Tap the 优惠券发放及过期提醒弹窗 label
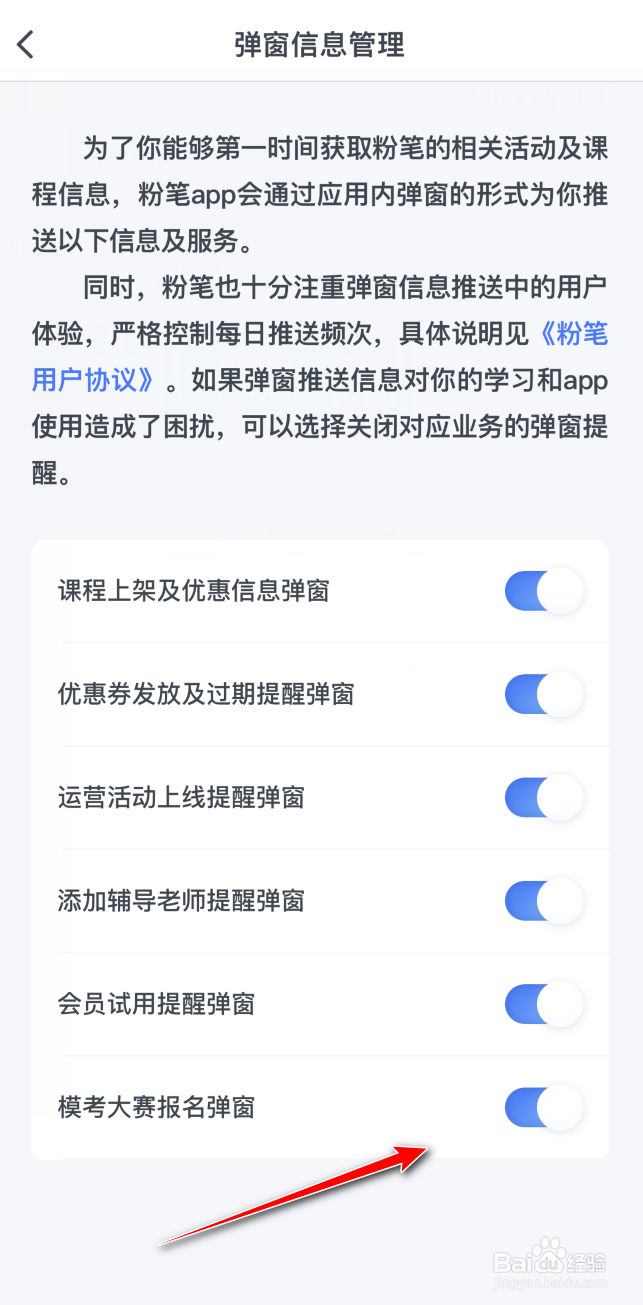The image size is (643, 1305). 206,694
